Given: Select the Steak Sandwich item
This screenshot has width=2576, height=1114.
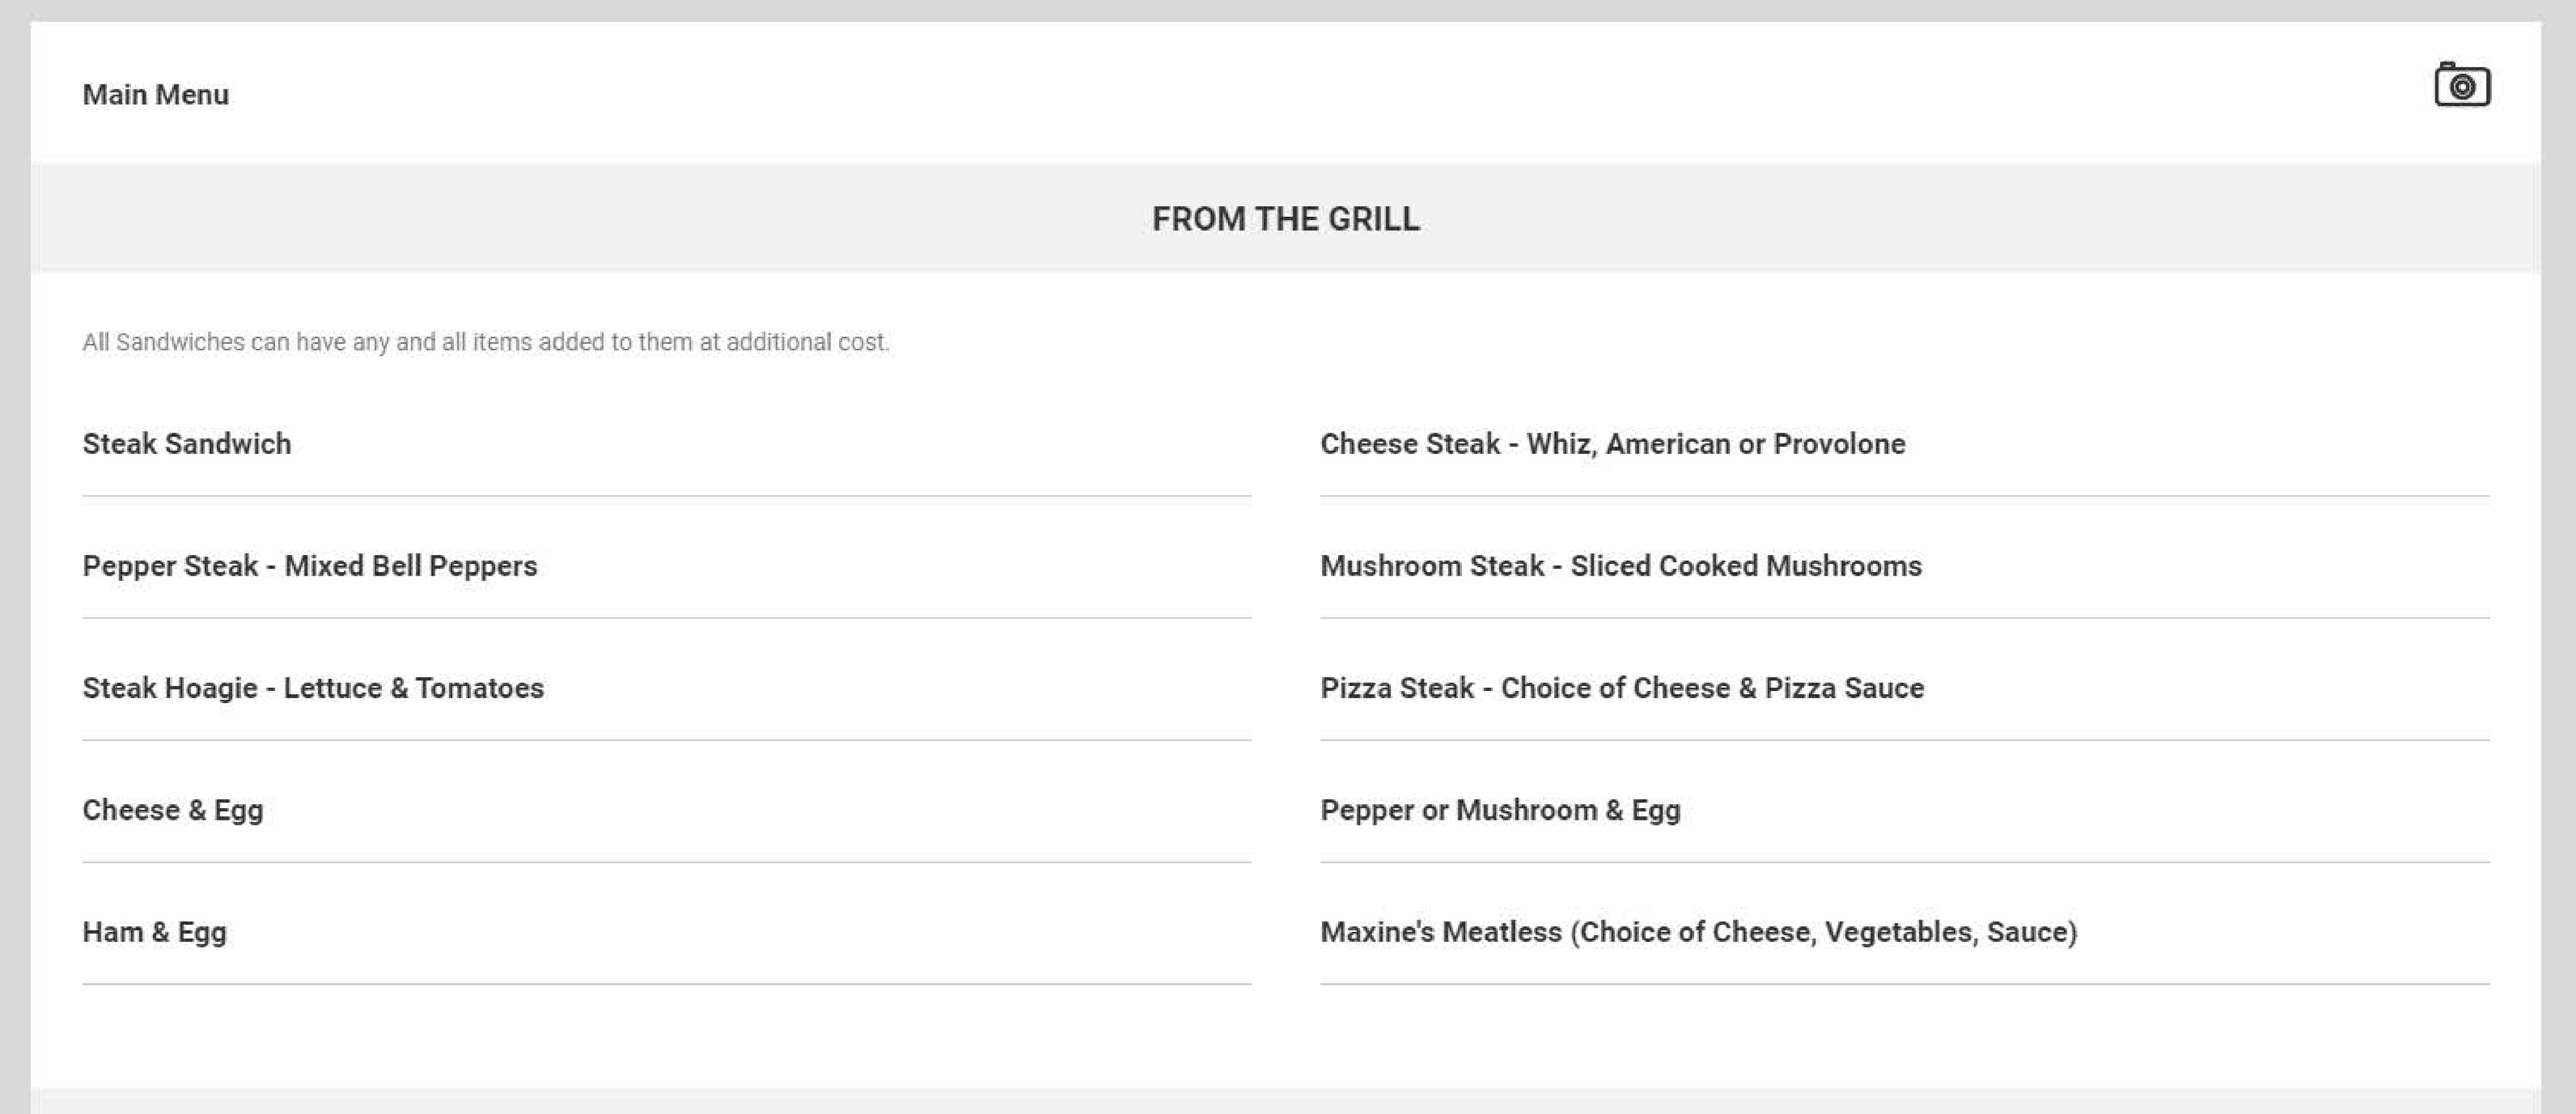Looking at the screenshot, I should pos(187,444).
